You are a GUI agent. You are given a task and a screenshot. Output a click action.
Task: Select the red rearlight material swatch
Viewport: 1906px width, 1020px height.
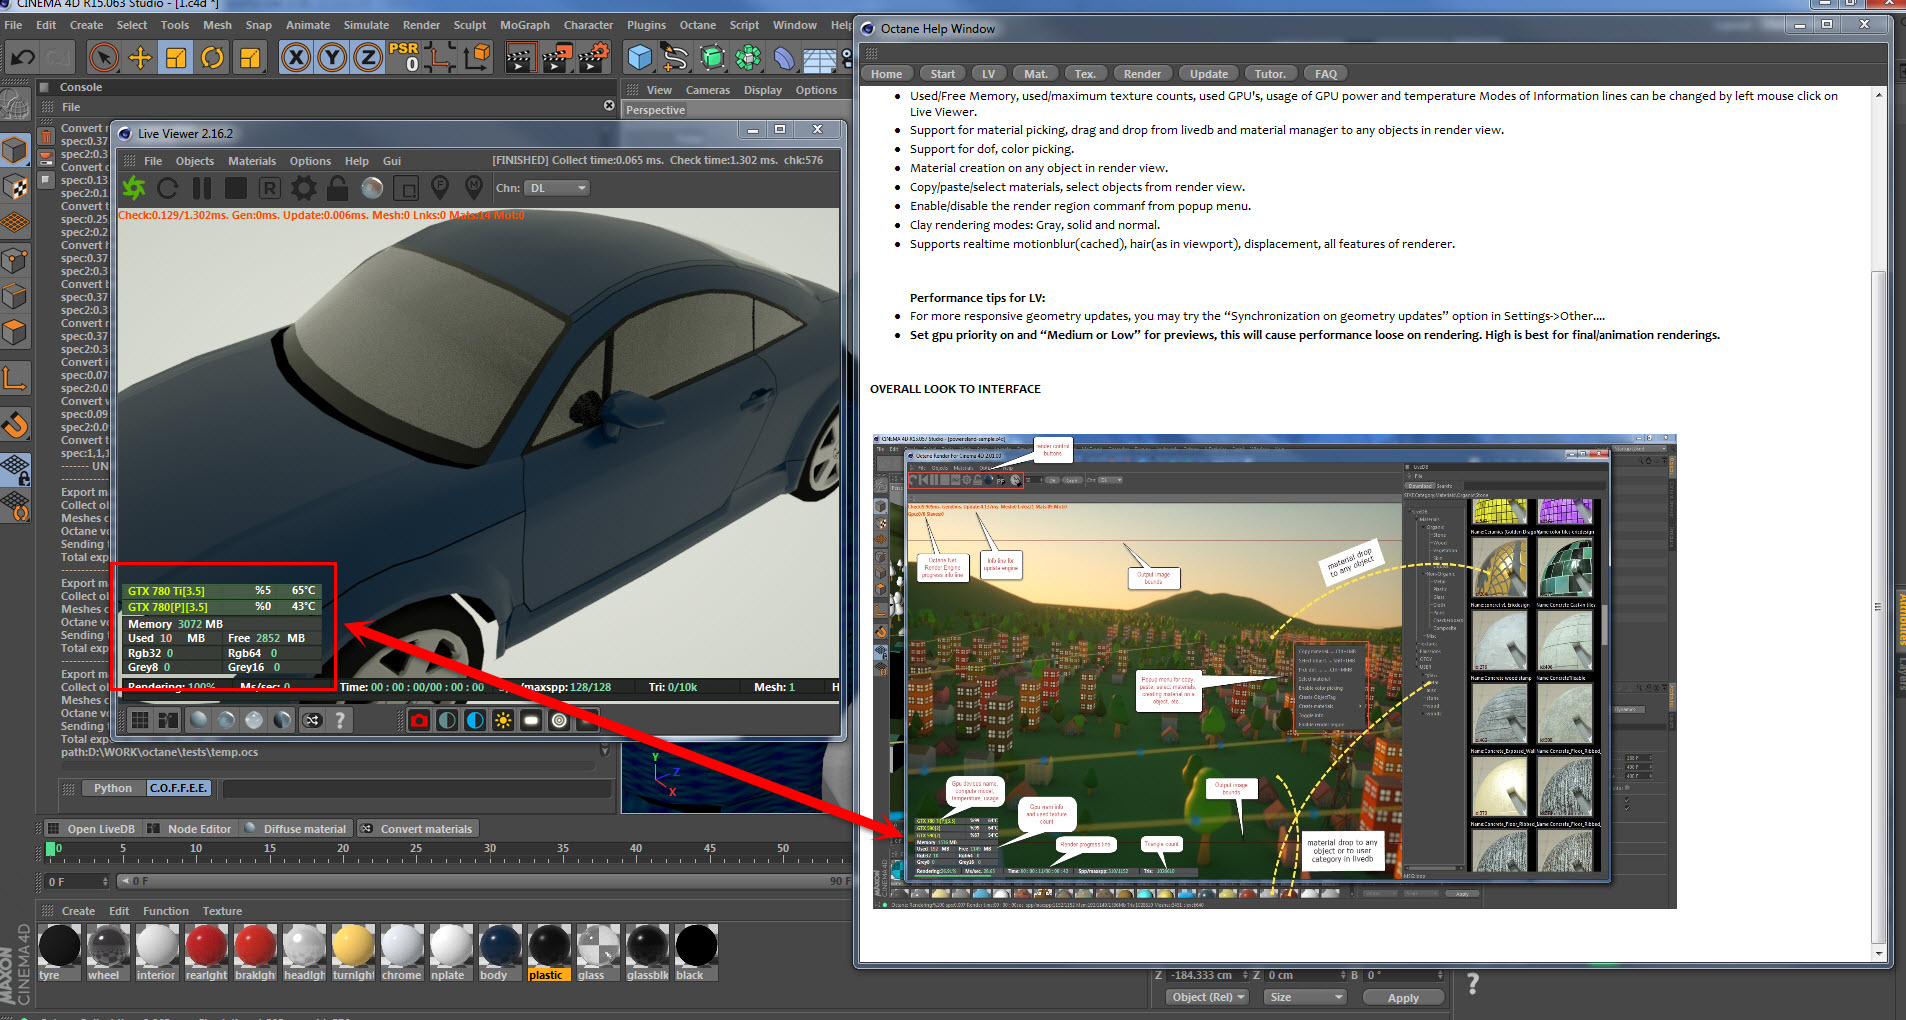[x=206, y=946]
